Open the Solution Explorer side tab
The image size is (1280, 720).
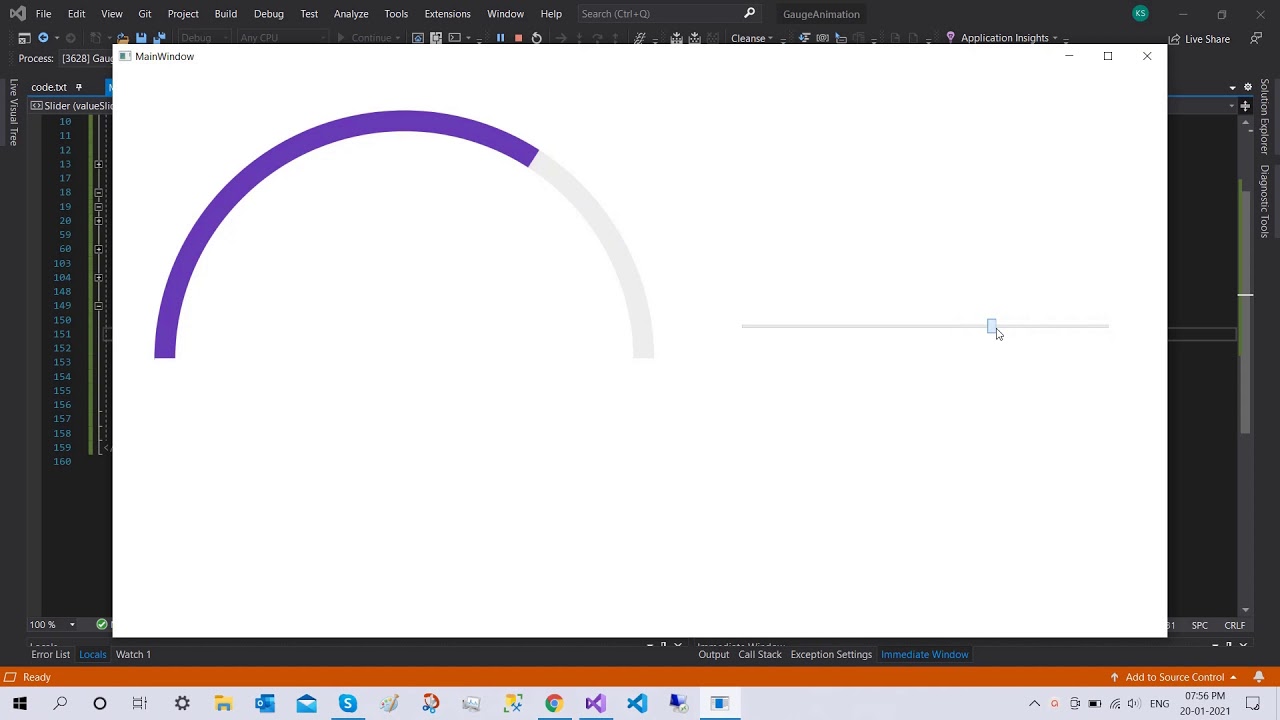pos(1264,117)
